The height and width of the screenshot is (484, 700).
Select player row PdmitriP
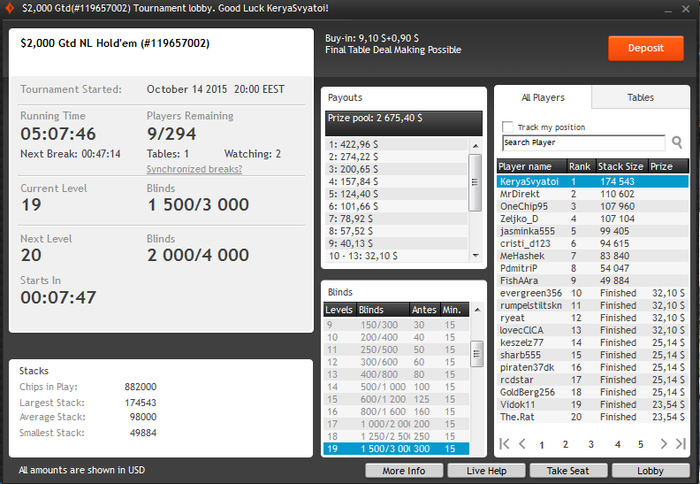[592, 268]
